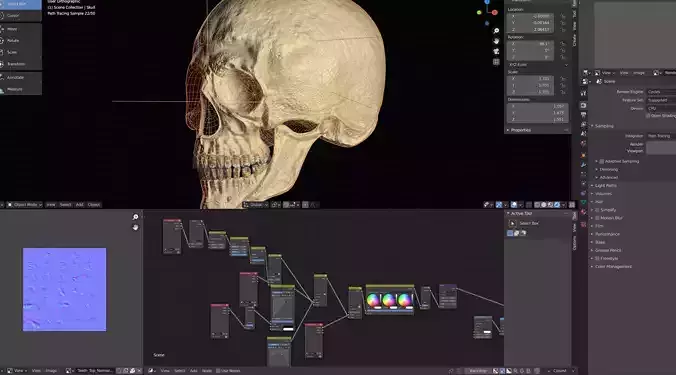Open node editor Add menu

pos(194,371)
